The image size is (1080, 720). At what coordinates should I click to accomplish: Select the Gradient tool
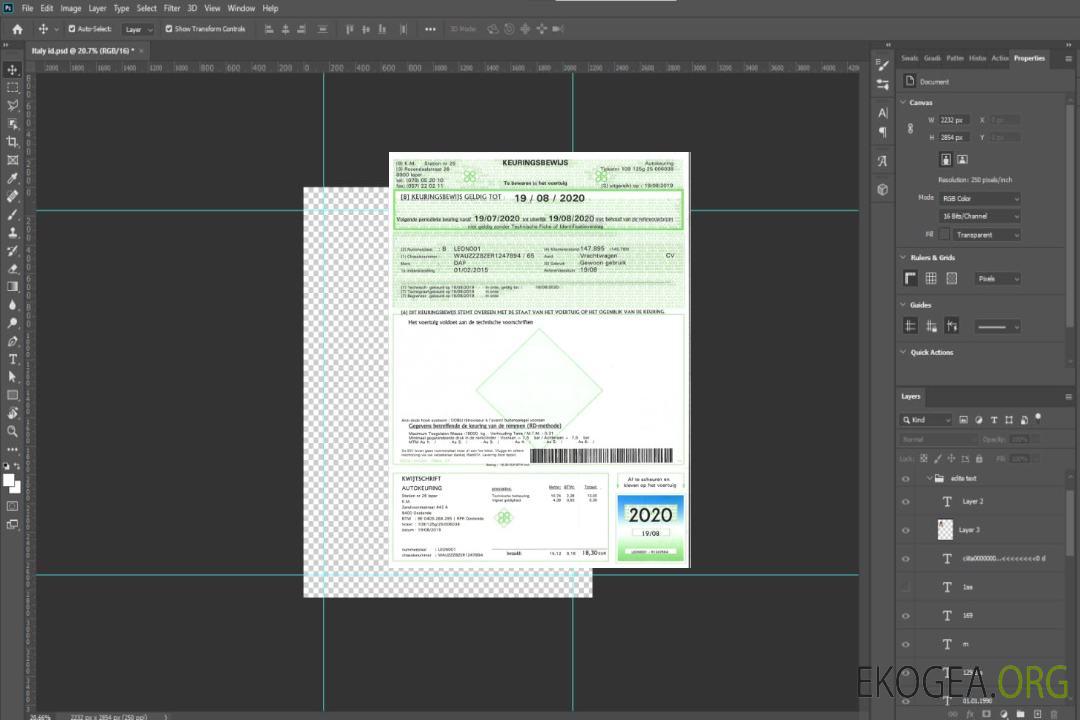point(13,286)
